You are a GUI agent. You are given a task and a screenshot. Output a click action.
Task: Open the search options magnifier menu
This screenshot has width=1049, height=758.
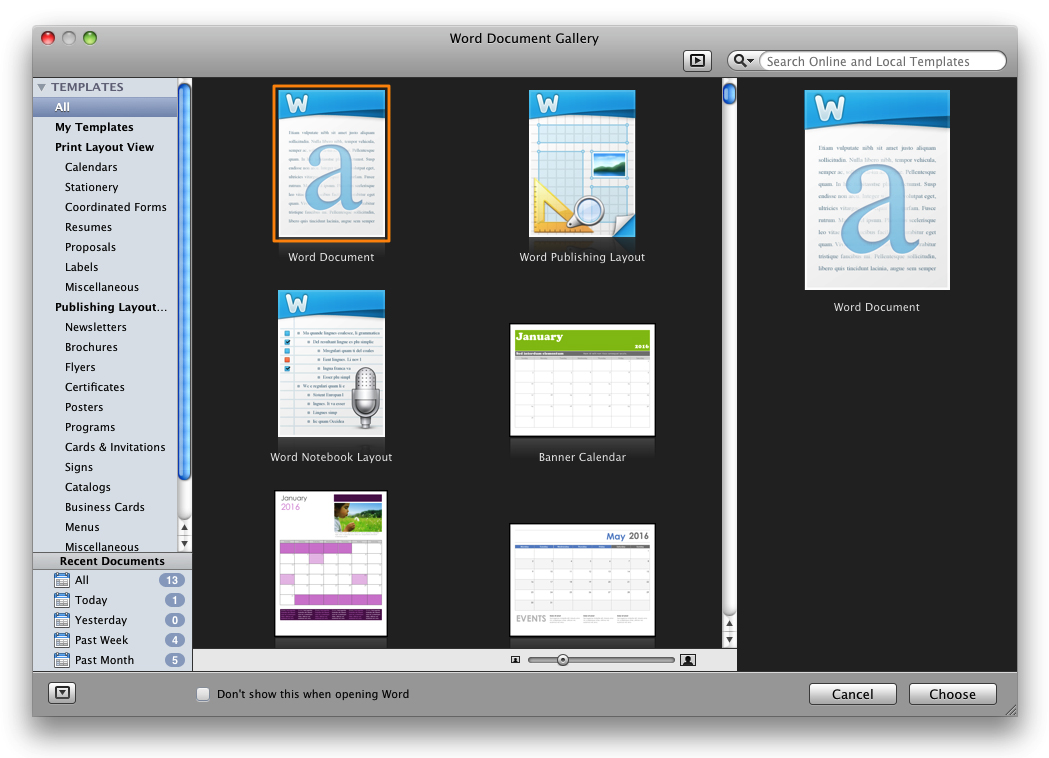pyautogui.click(x=743, y=61)
